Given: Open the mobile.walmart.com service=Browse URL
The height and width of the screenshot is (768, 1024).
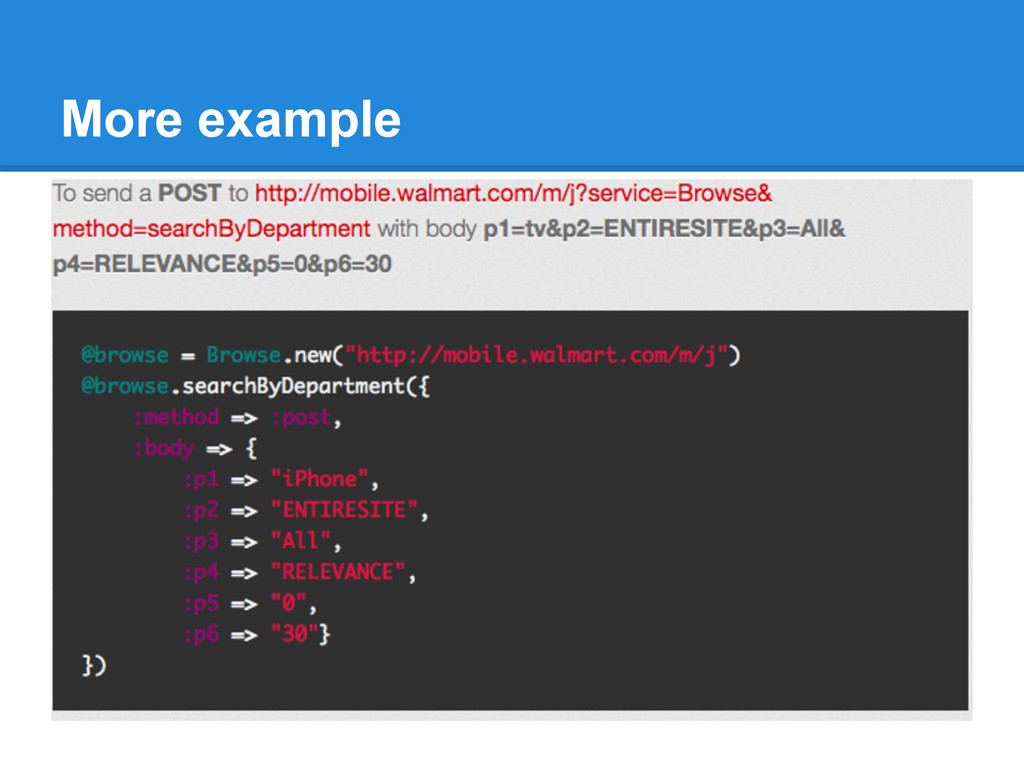Looking at the screenshot, I should pos(513,193).
